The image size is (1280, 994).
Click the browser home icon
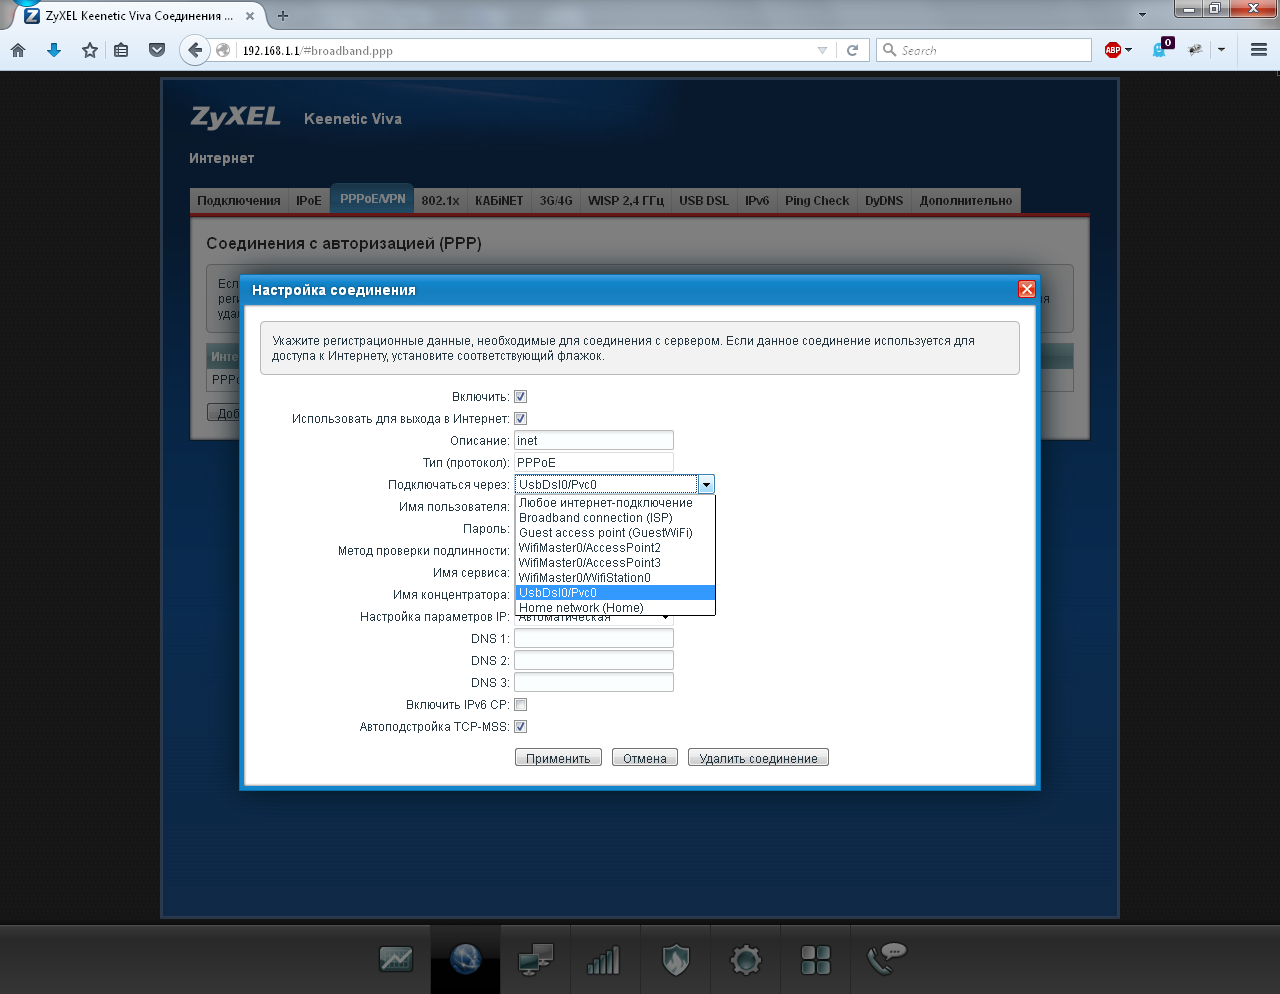coord(18,50)
